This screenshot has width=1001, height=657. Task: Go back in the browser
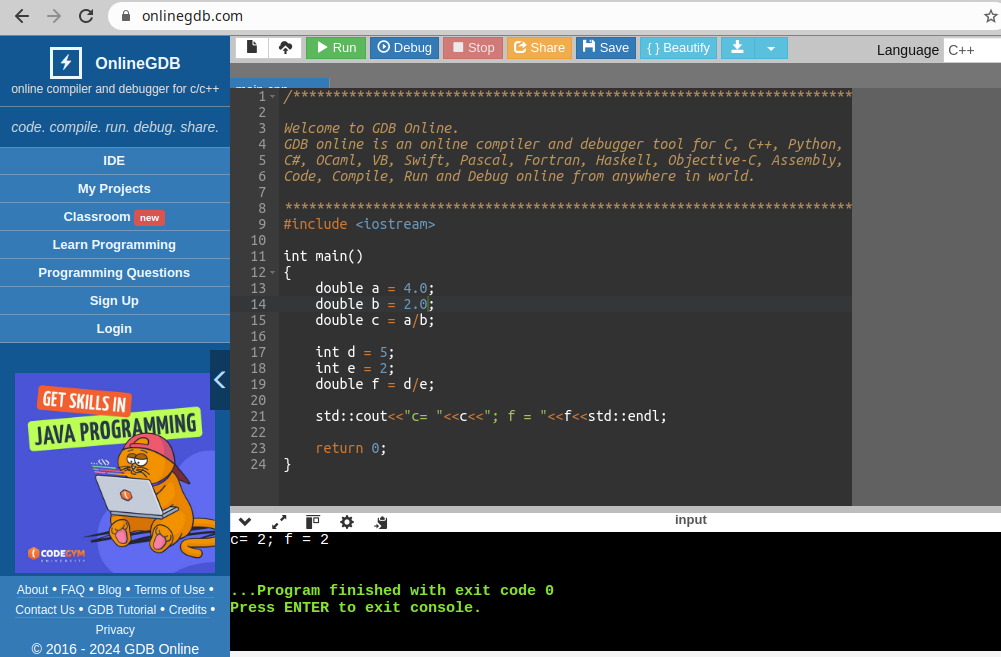coord(22,16)
